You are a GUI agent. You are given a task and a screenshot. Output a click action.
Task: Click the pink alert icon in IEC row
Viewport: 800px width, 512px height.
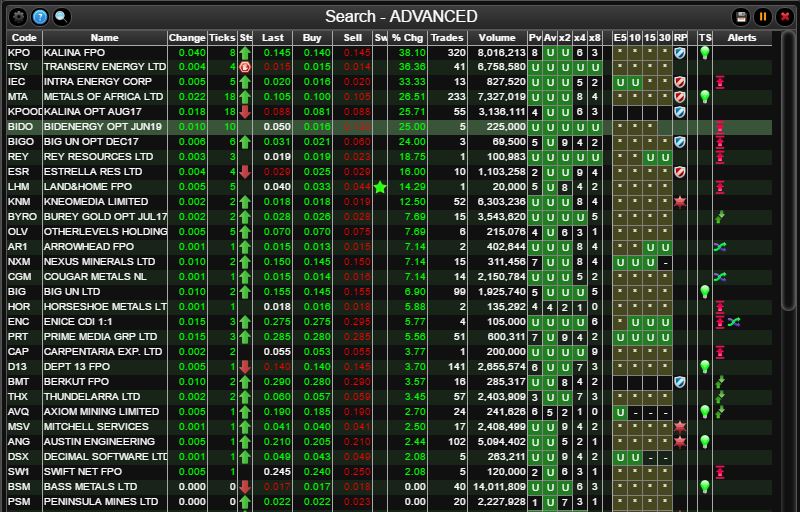720,82
